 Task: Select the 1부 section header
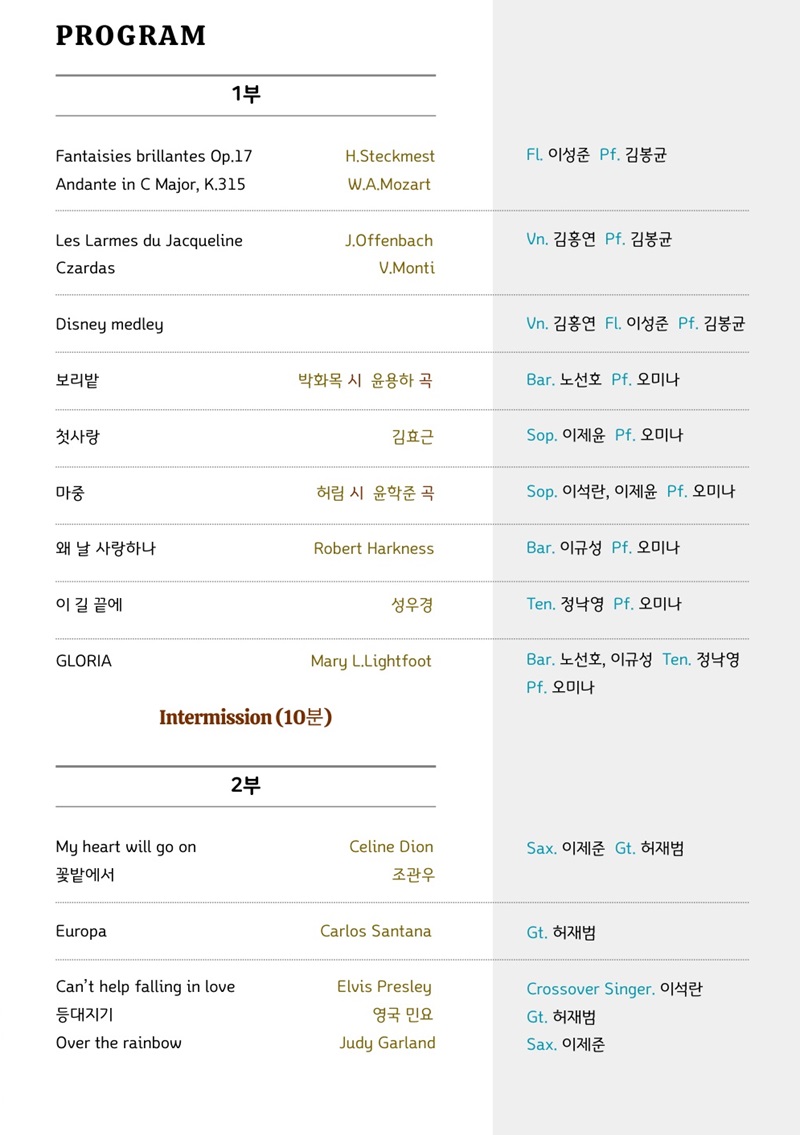[245, 95]
